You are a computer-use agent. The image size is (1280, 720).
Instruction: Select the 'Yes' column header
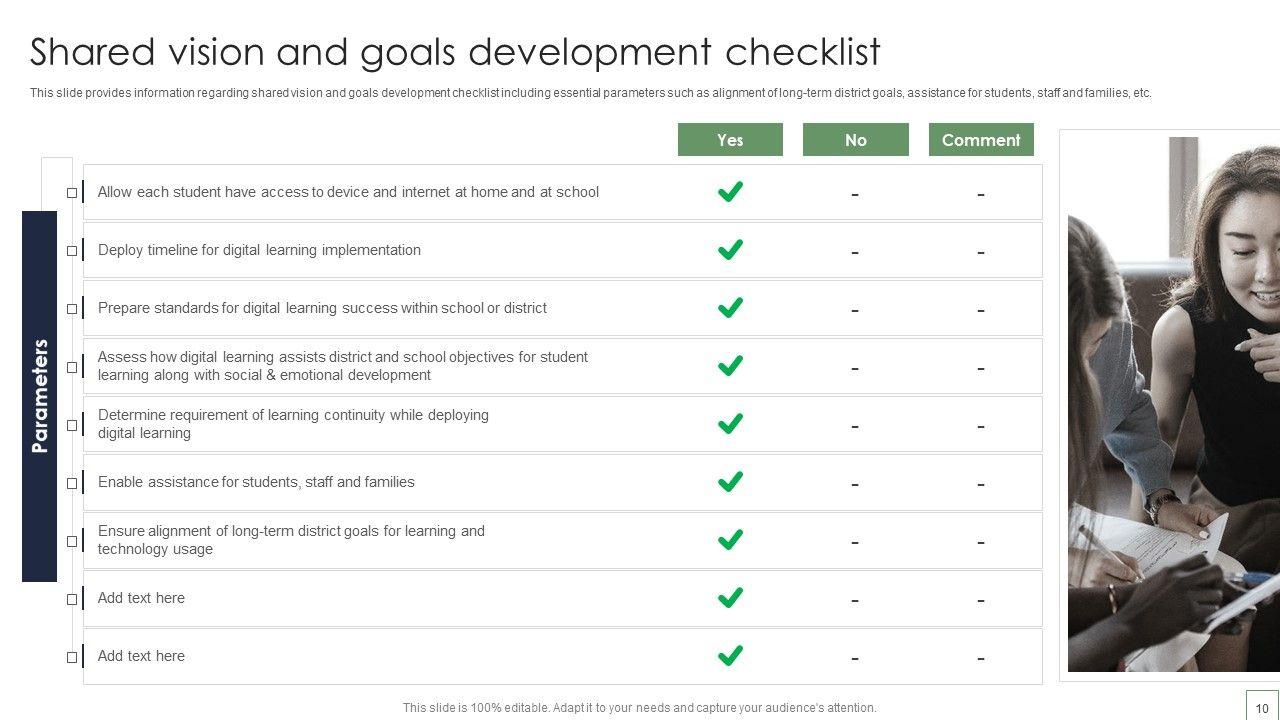pos(730,140)
